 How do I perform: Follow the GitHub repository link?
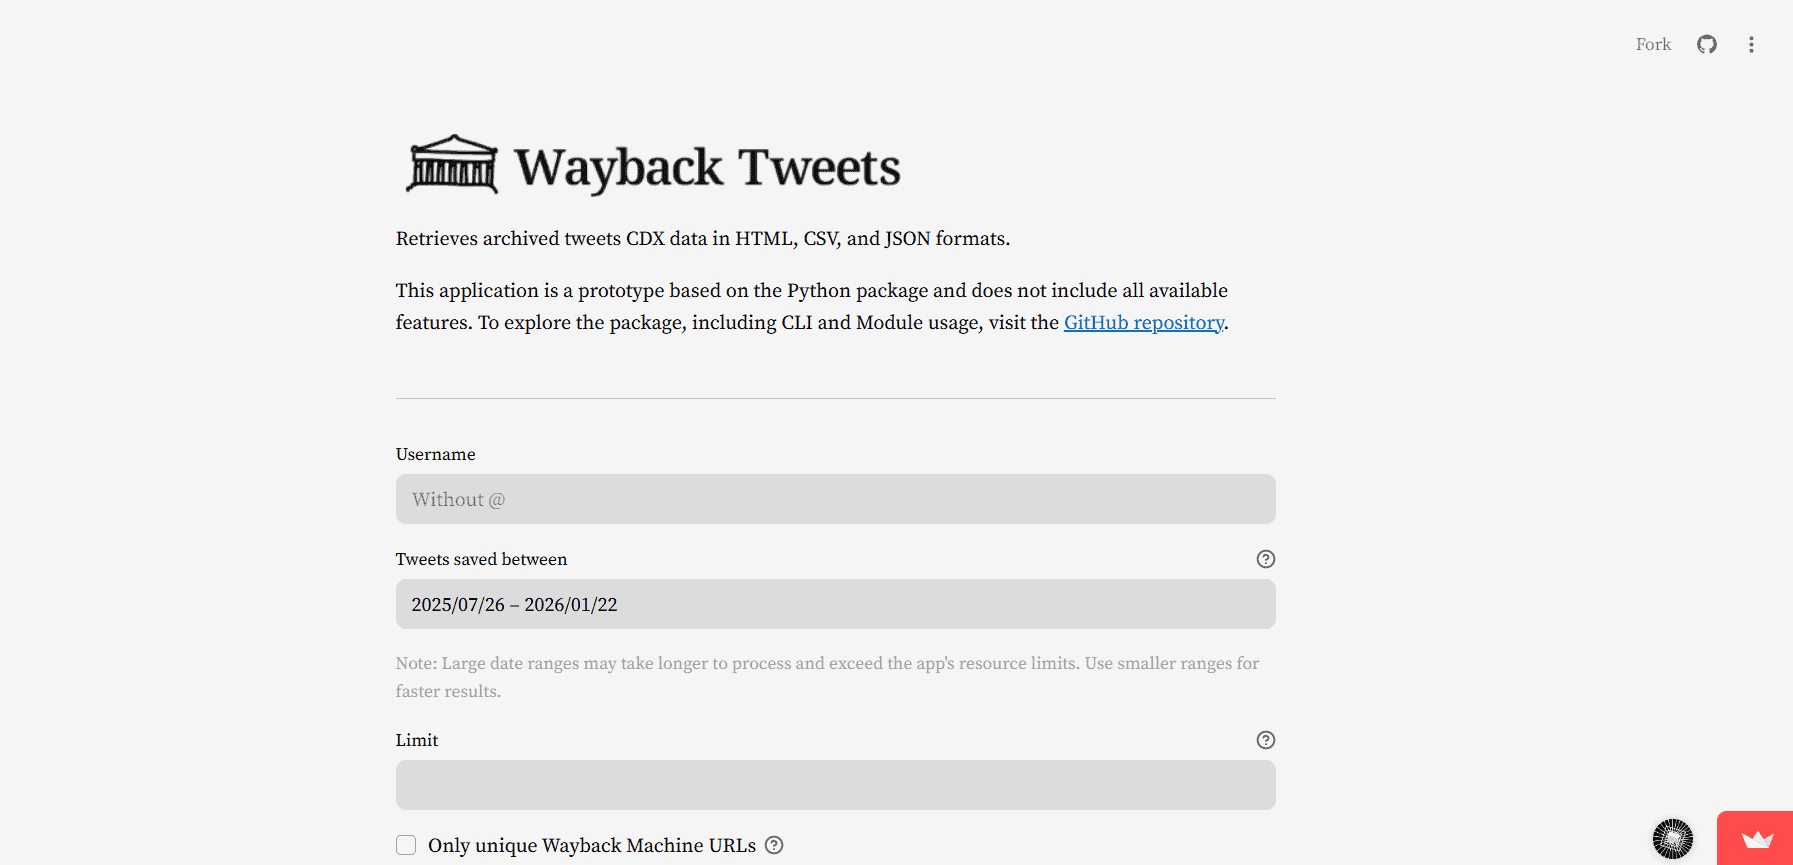[1143, 322]
